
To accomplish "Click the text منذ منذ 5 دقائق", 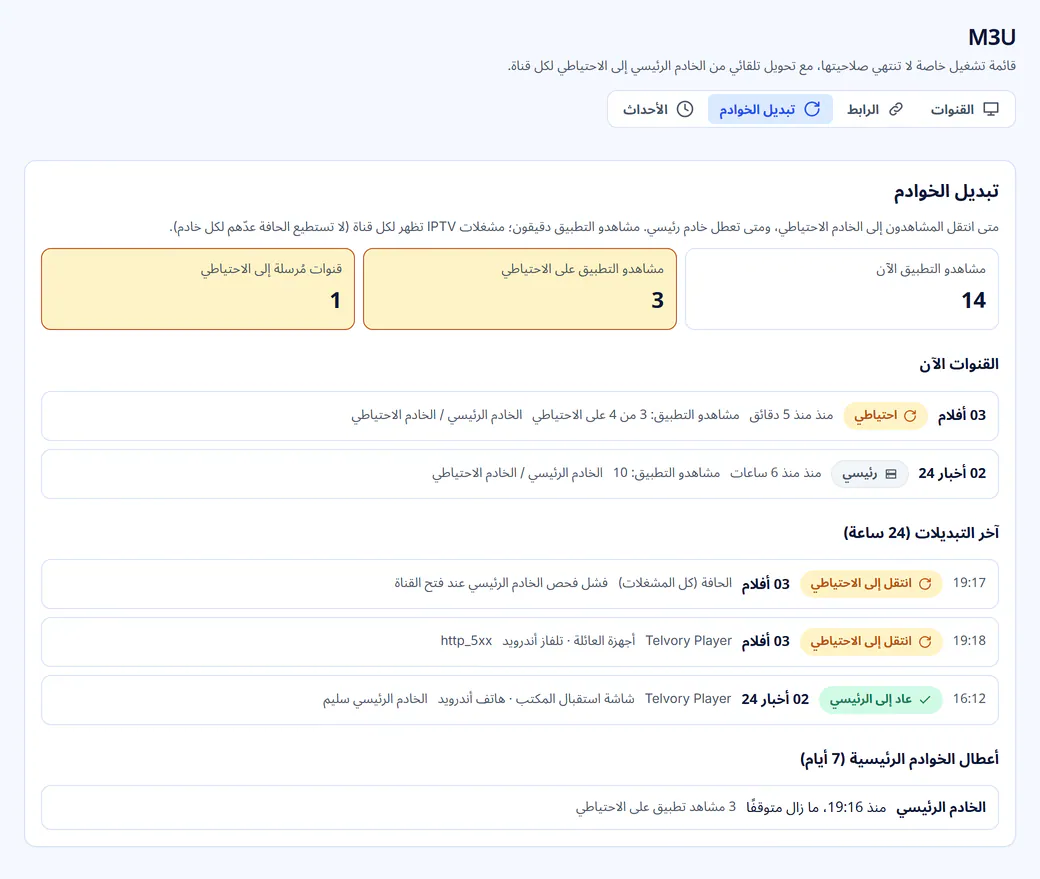I will (791, 415).
